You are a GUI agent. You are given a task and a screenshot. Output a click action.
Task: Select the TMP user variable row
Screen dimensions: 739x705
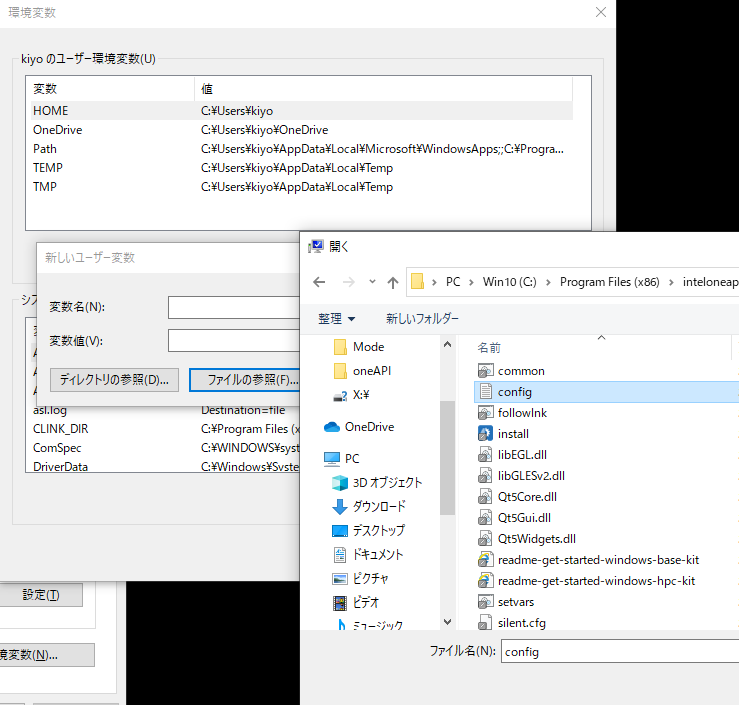(x=302, y=187)
